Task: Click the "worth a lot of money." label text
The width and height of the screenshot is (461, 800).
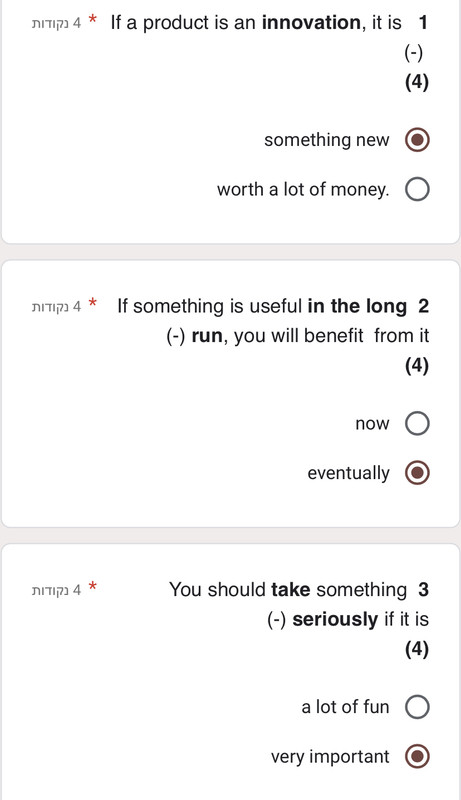Action: (x=303, y=189)
